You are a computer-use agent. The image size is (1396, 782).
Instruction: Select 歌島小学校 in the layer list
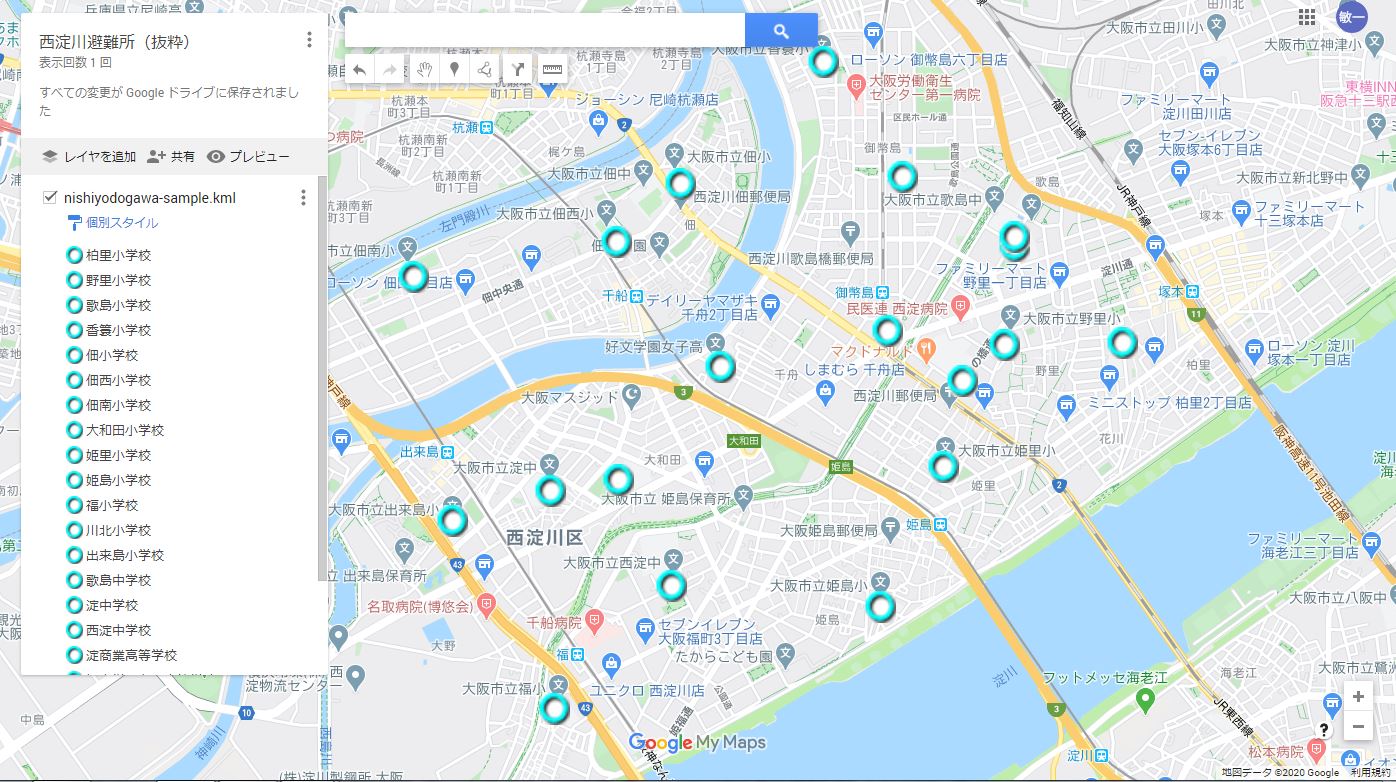pos(118,305)
